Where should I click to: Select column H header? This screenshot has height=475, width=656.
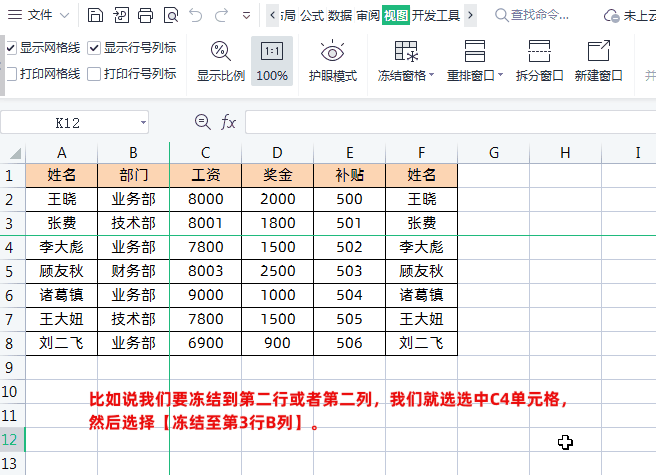point(565,153)
